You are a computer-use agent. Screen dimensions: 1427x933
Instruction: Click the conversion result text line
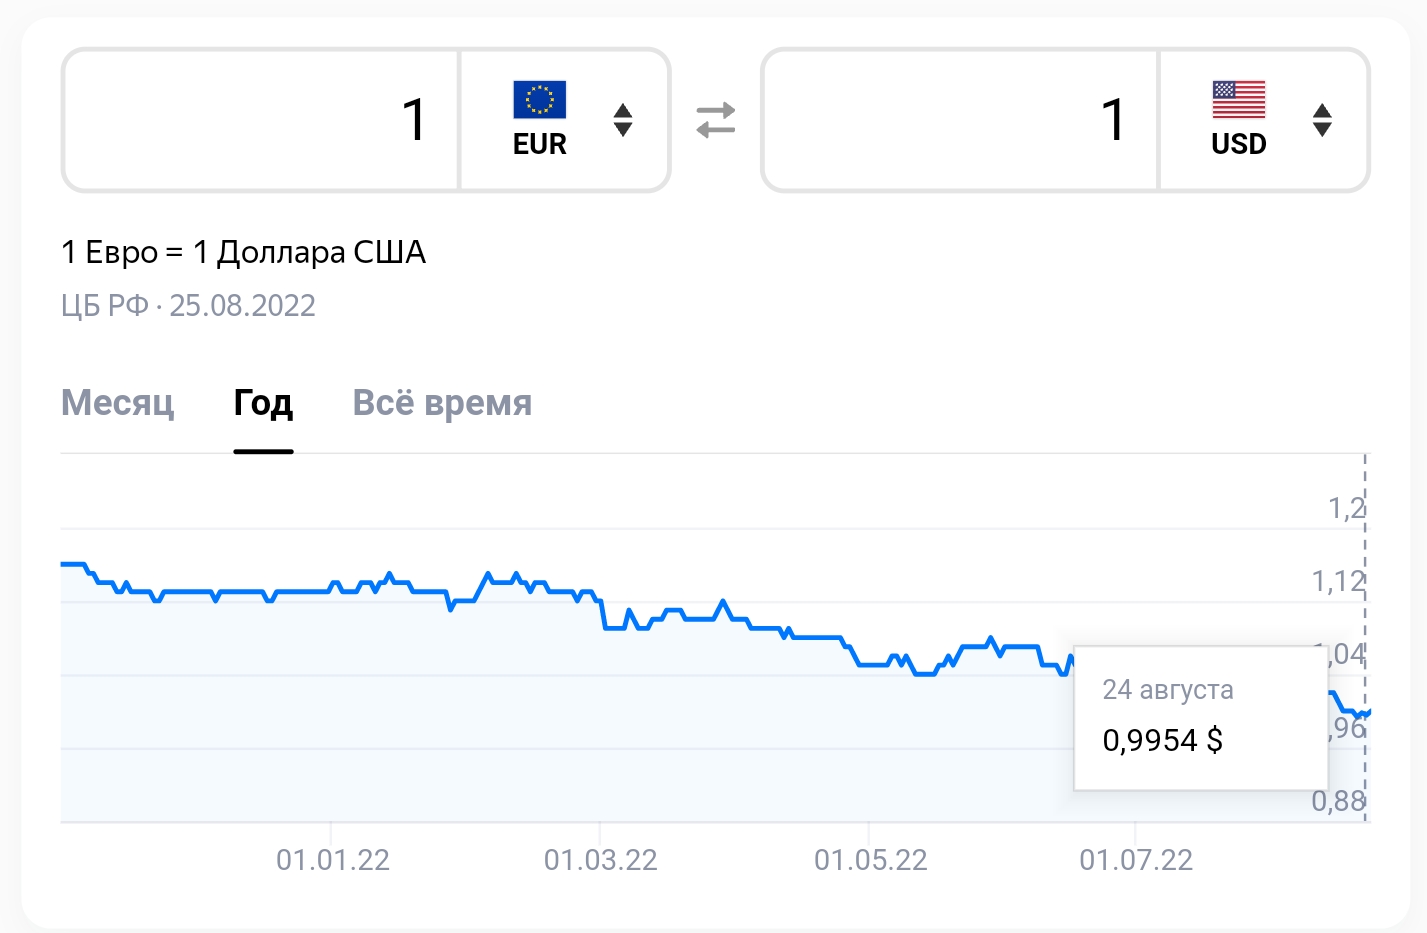244,252
